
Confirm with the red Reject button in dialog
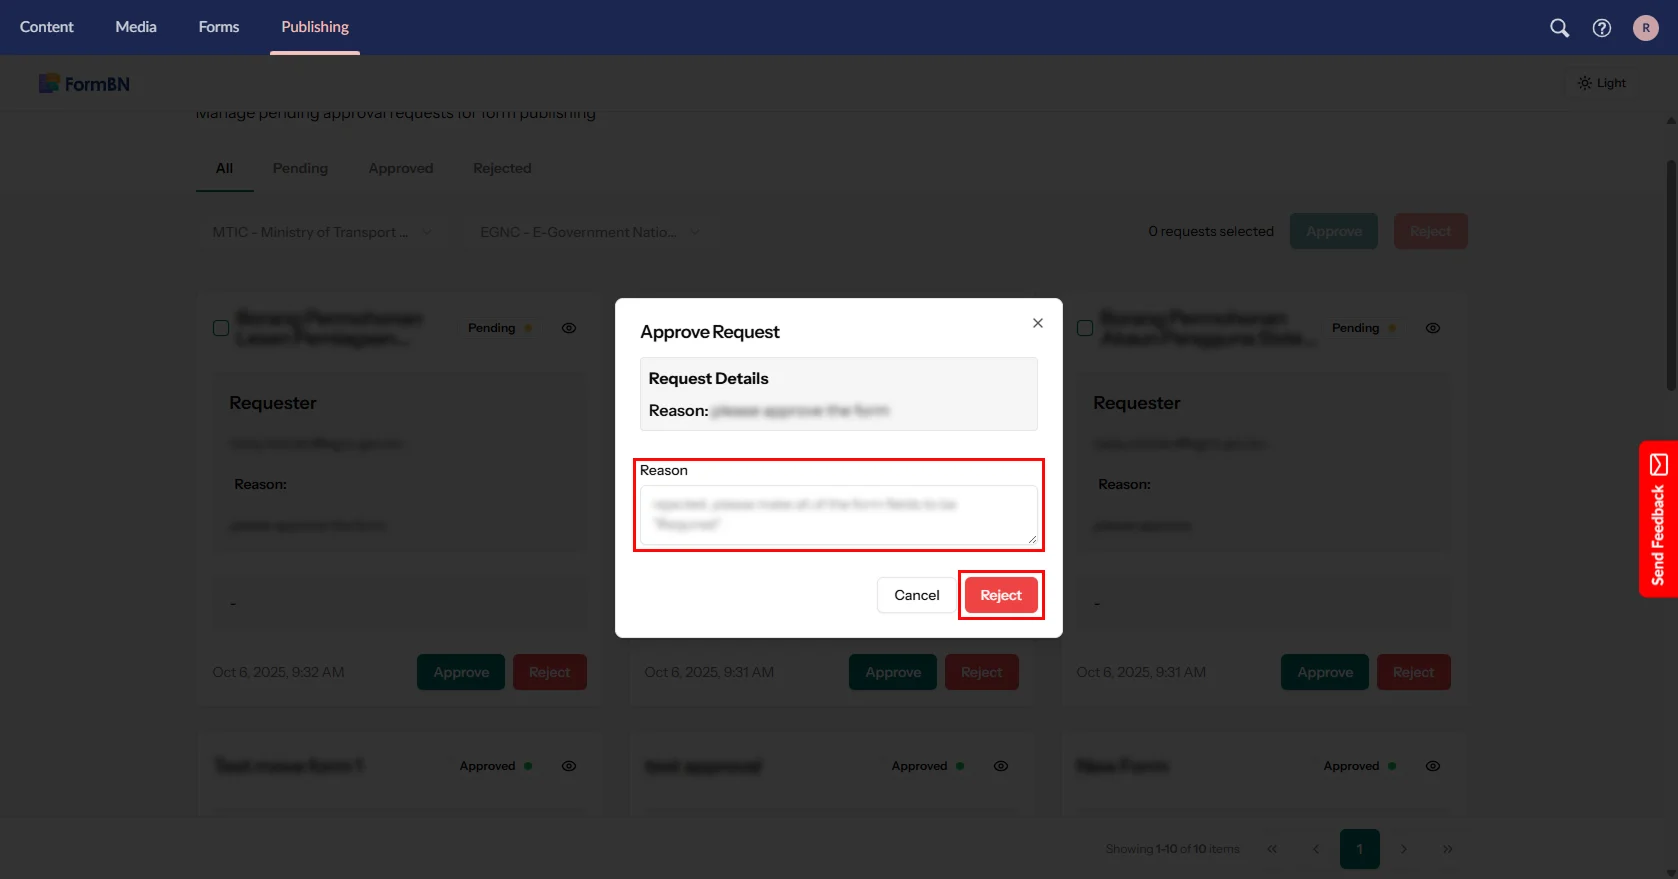coord(1001,595)
